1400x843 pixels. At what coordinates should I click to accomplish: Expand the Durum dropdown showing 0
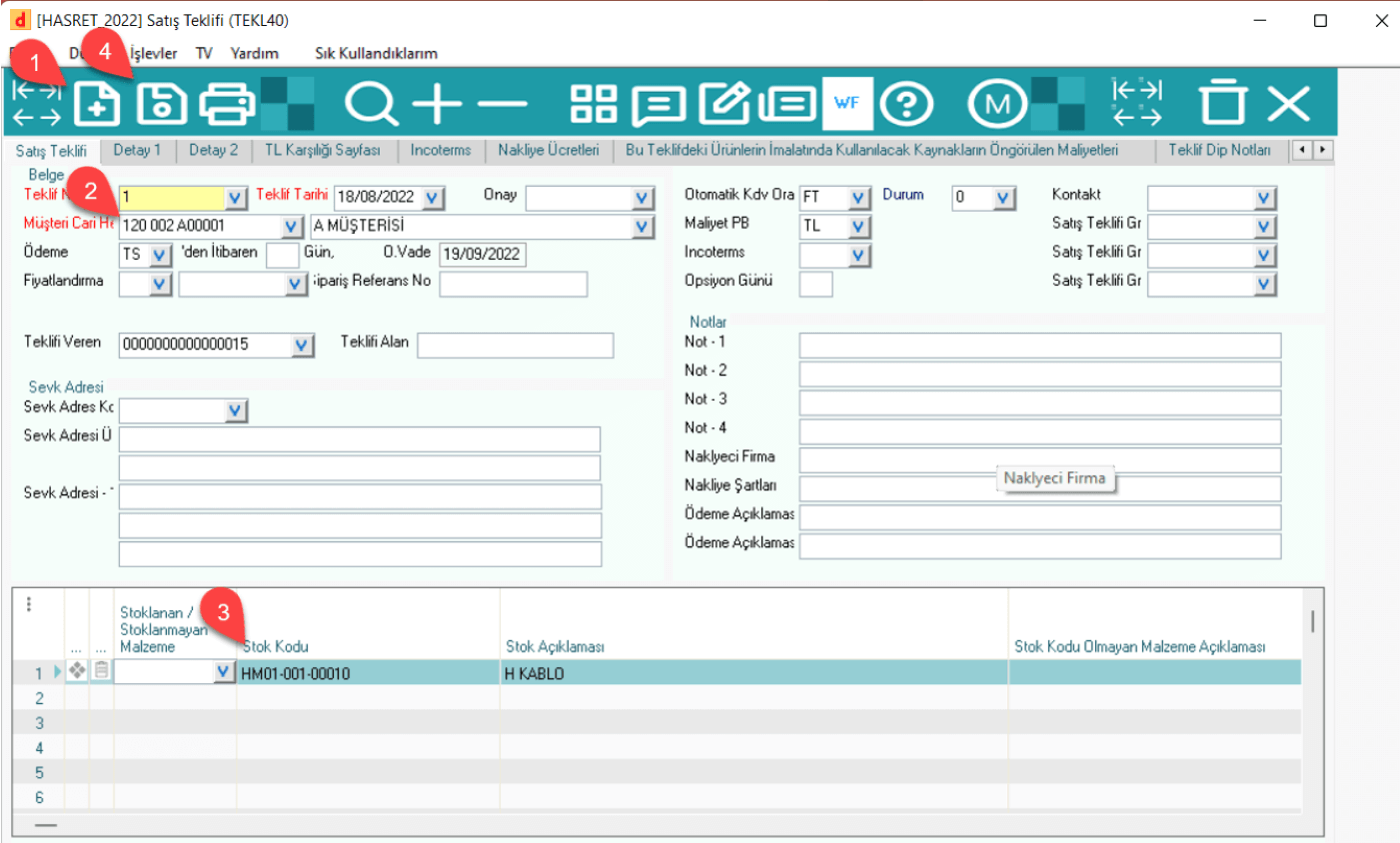point(1004,198)
